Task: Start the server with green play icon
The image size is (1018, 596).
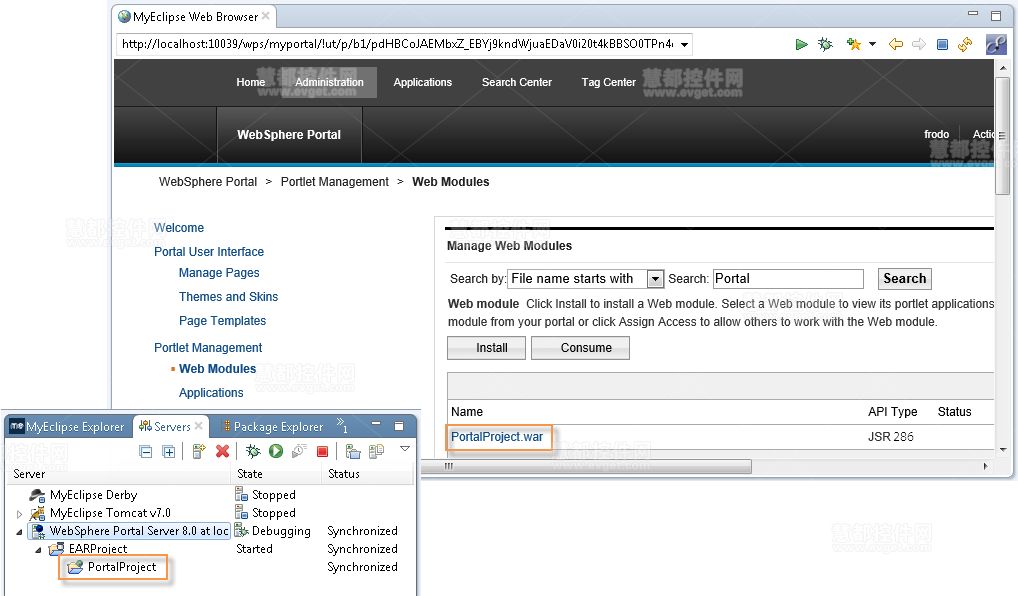Action: point(276,451)
